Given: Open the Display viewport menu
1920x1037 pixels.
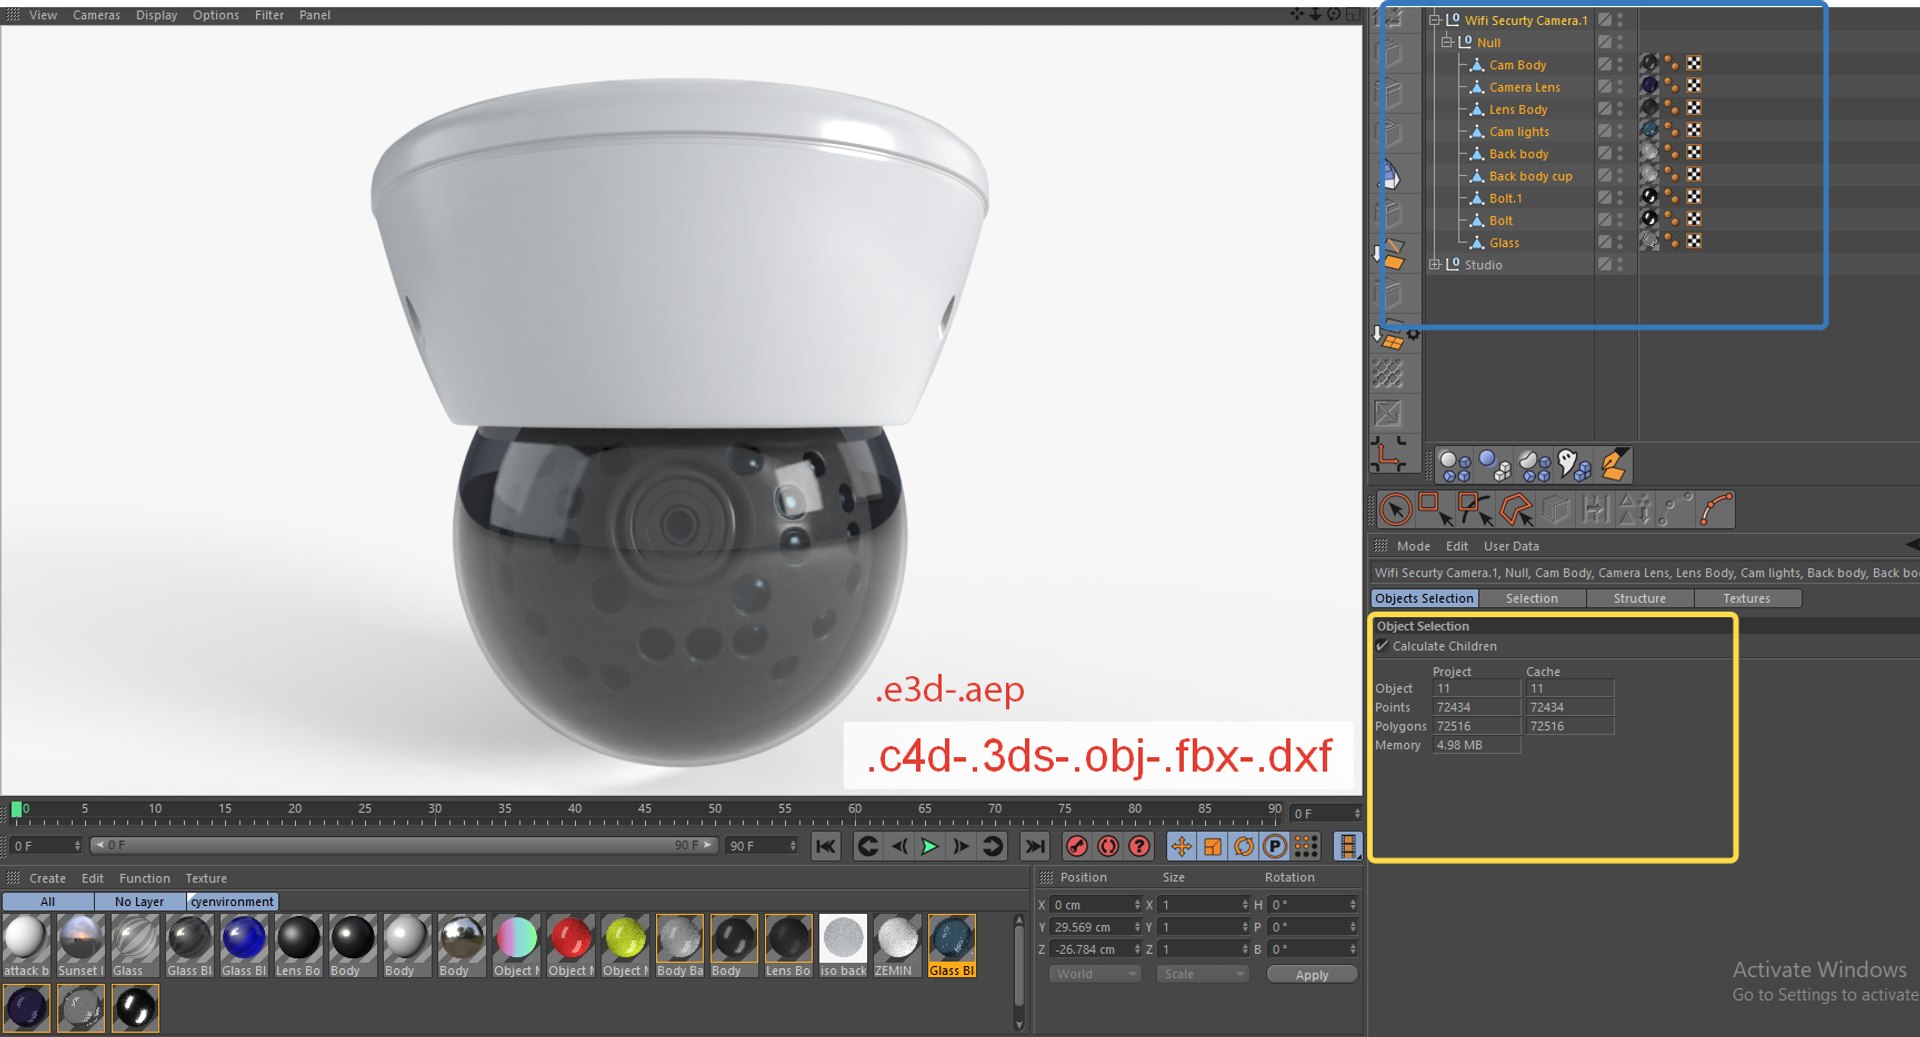Looking at the screenshot, I should click(x=156, y=15).
